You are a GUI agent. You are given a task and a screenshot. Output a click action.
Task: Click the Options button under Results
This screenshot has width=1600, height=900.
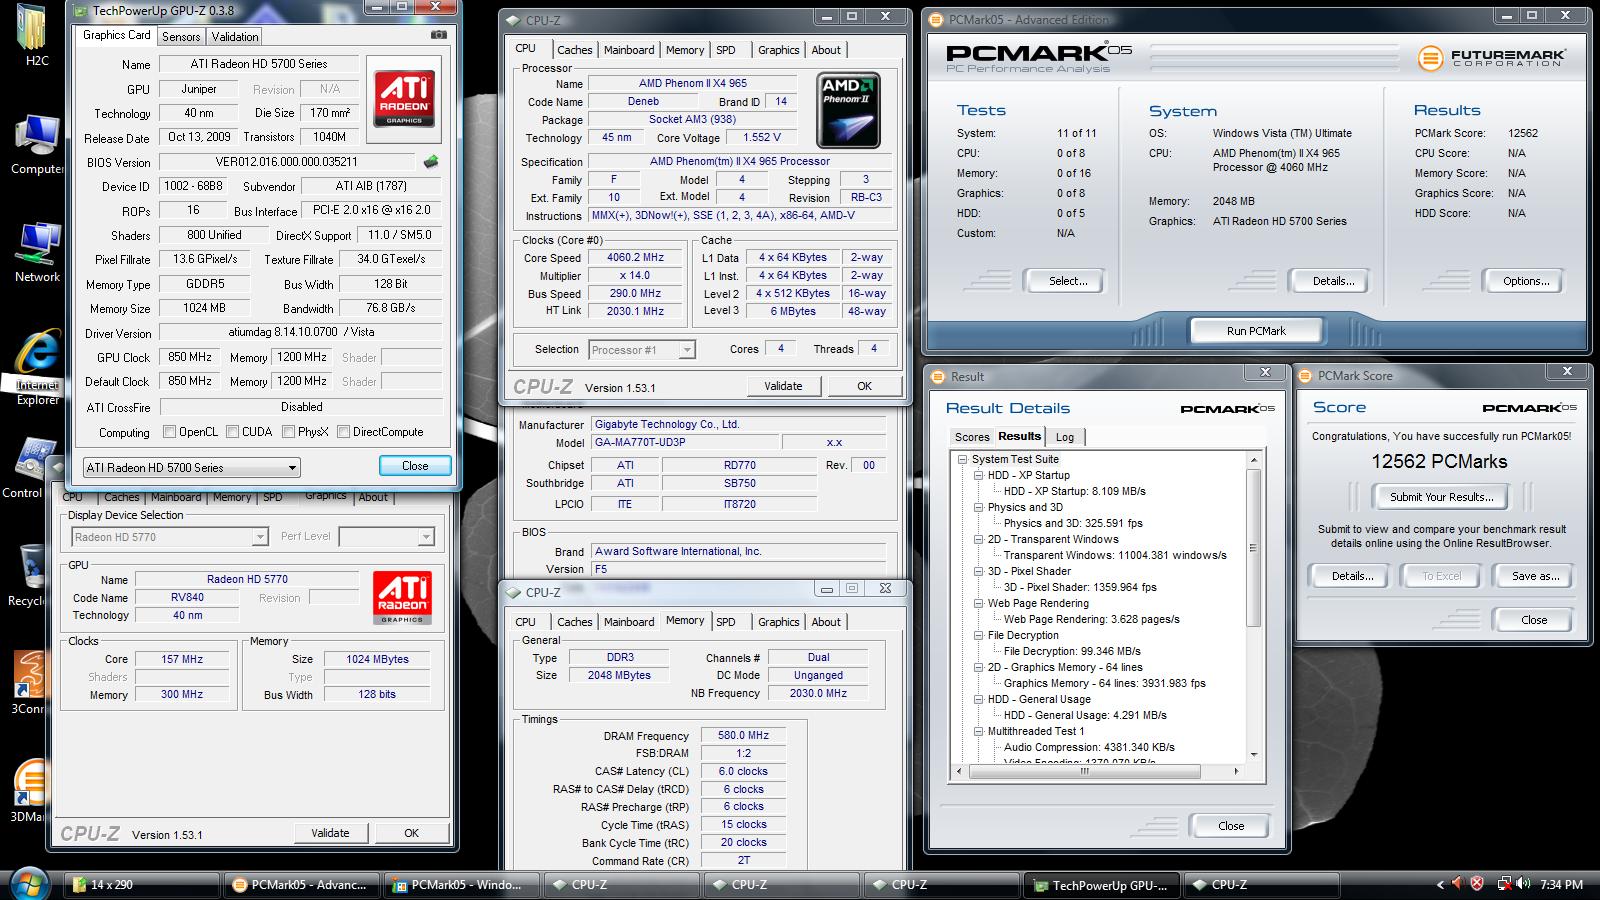click(x=1526, y=281)
